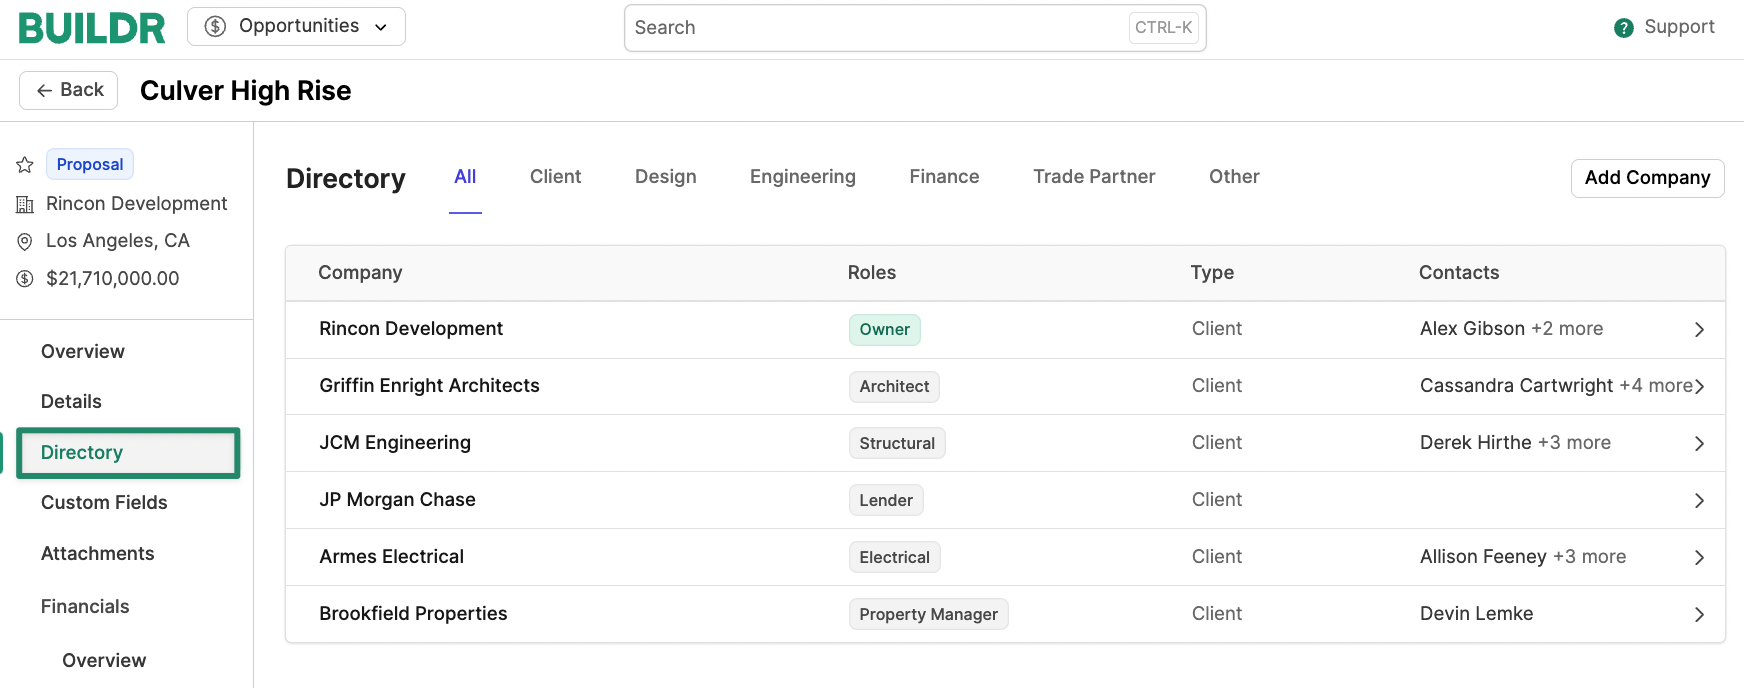Click Derek Hirthe +3 more contacts

point(1515,443)
